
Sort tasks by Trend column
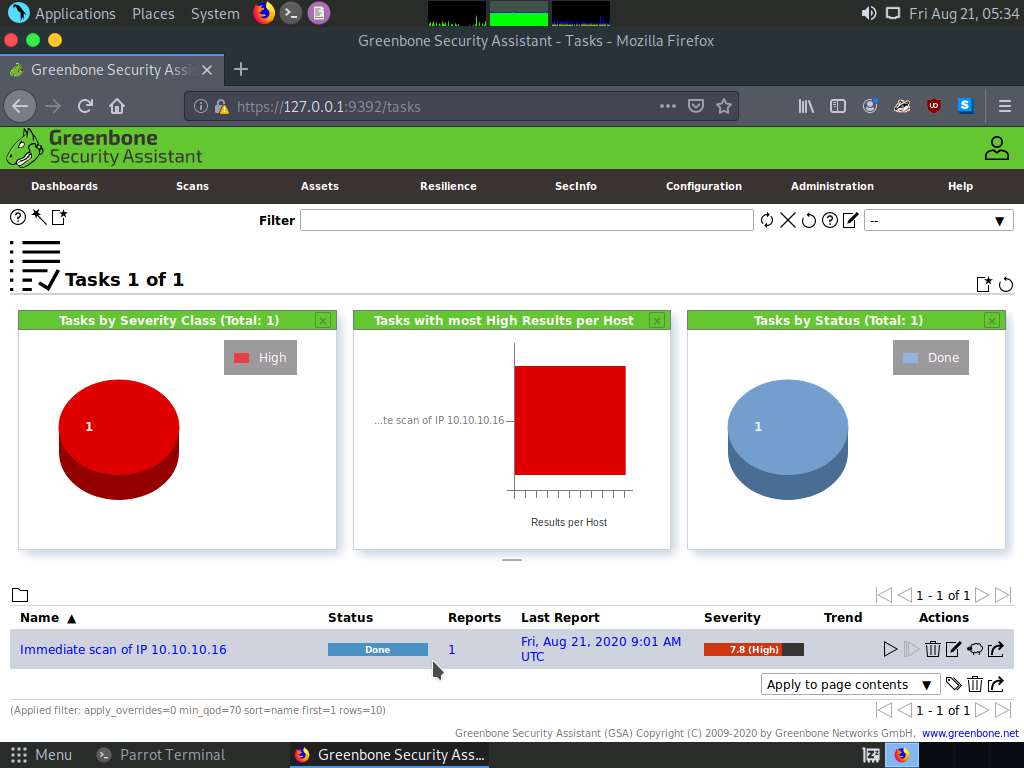[842, 618]
